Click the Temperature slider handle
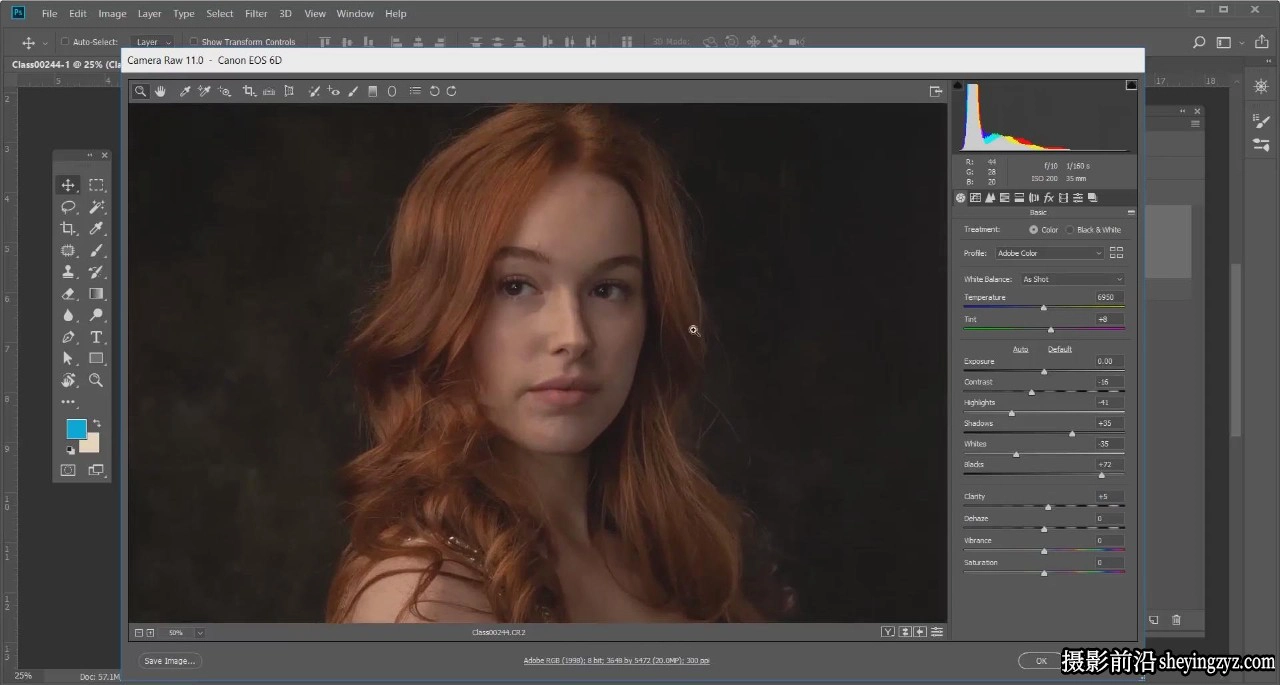Image resolution: width=1280 pixels, height=685 pixels. (x=1044, y=307)
